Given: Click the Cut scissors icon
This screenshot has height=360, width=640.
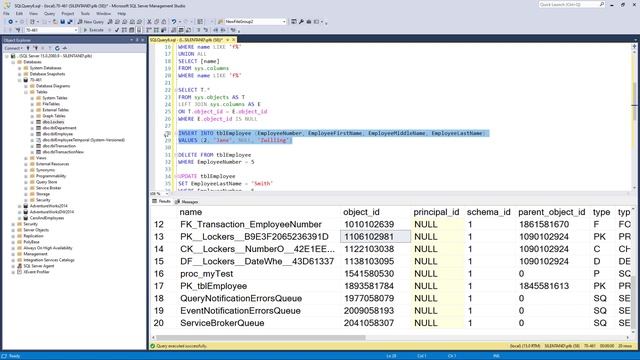Looking at the screenshot, I should click(x=149, y=22).
